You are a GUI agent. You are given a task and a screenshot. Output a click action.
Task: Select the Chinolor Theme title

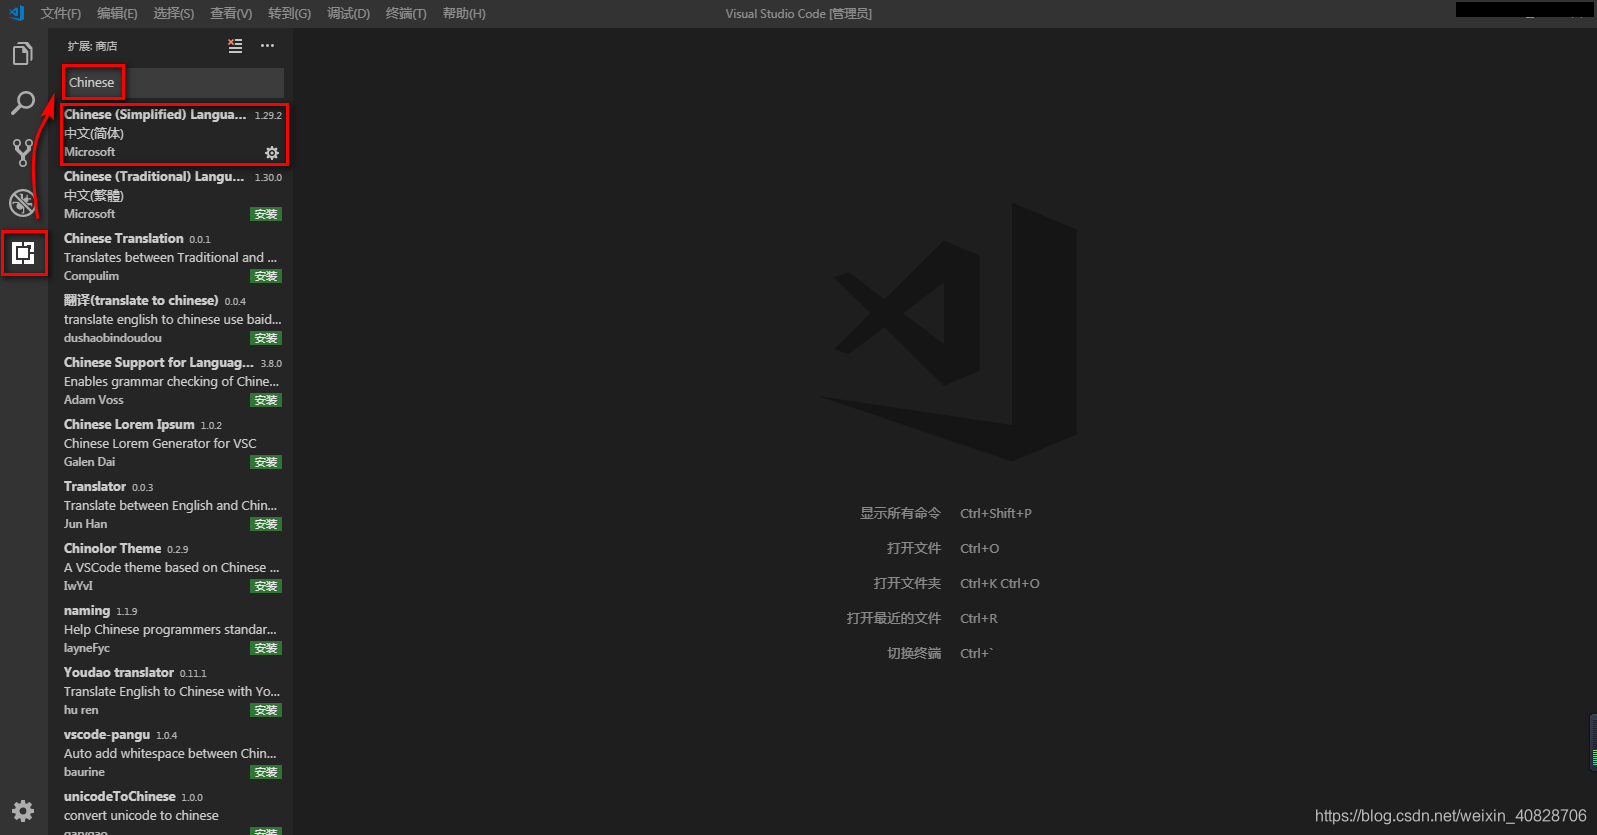coord(112,549)
